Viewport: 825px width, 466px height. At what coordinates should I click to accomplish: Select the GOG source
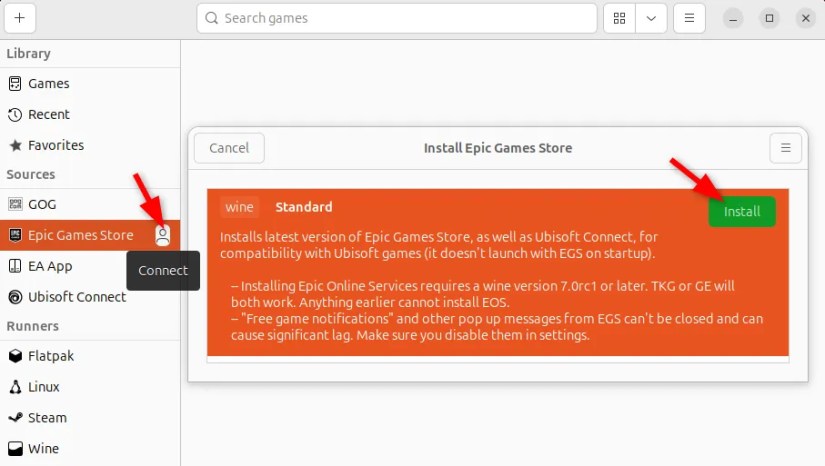pyautogui.click(x=90, y=204)
